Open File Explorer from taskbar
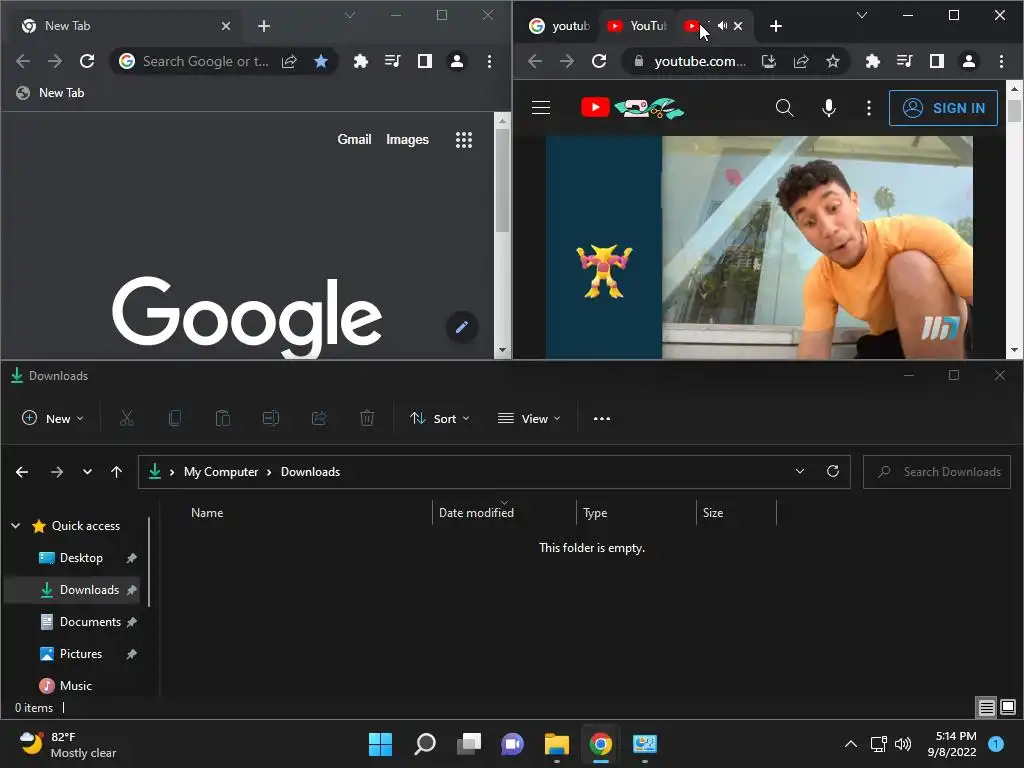1024x768 pixels. pyautogui.click(x=556, y=744)
